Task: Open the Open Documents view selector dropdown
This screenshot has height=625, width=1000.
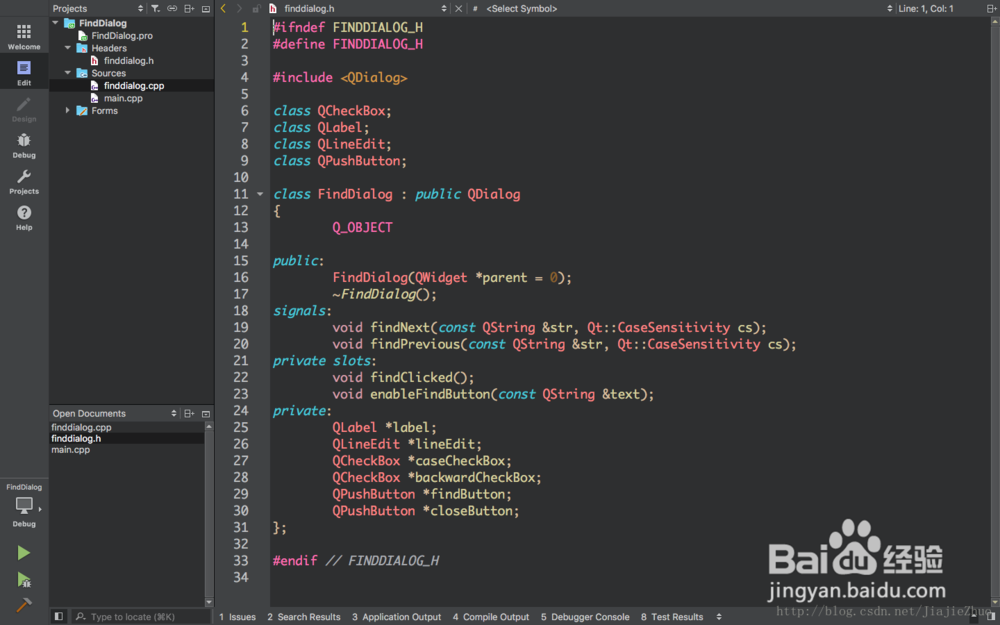Action: pos(173,413)
